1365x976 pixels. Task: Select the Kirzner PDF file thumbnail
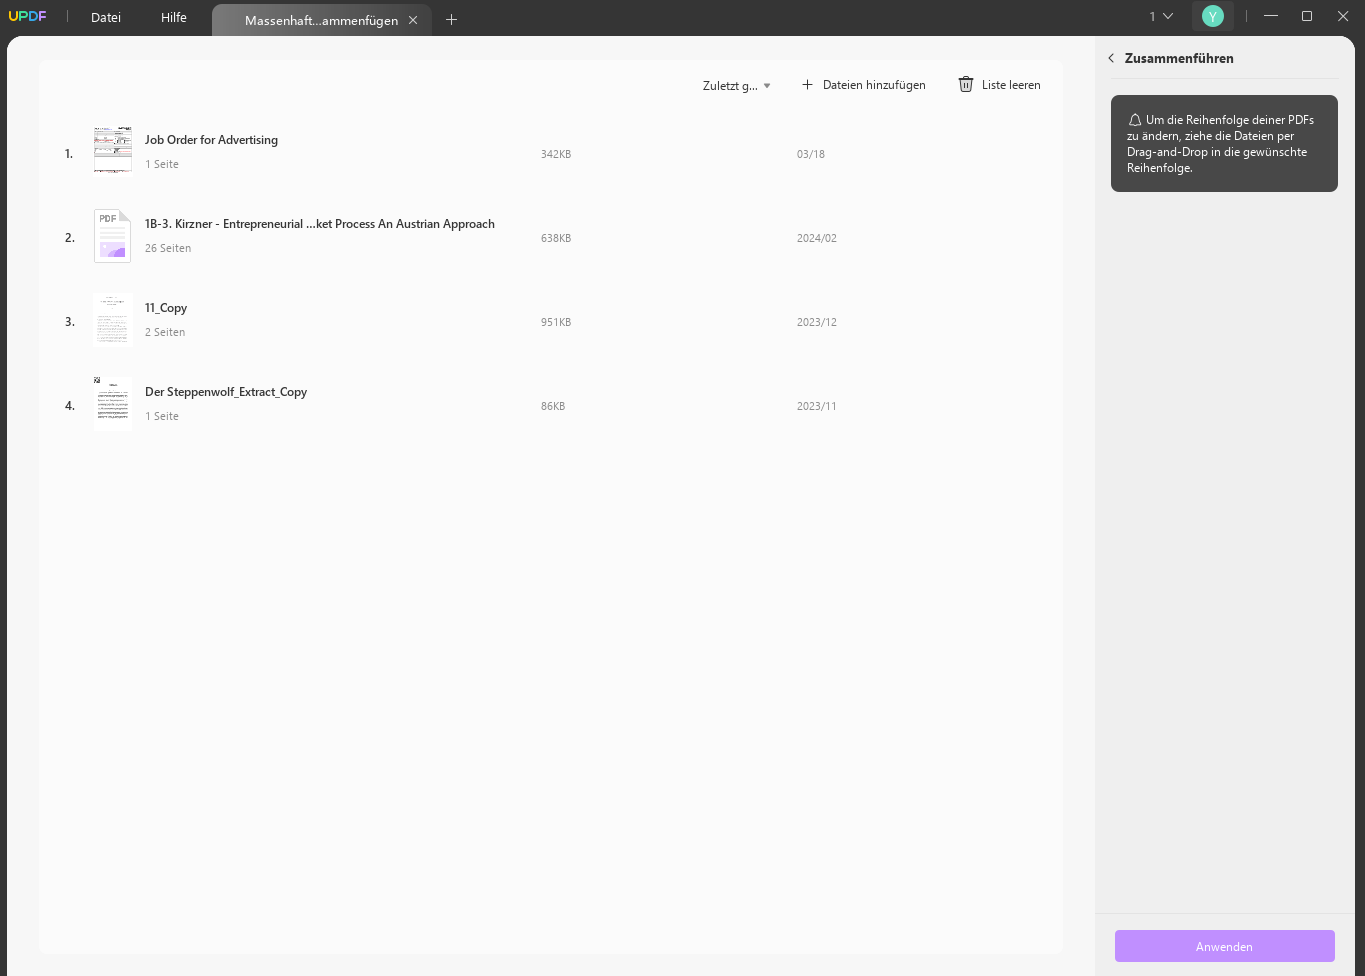(112, 236)
